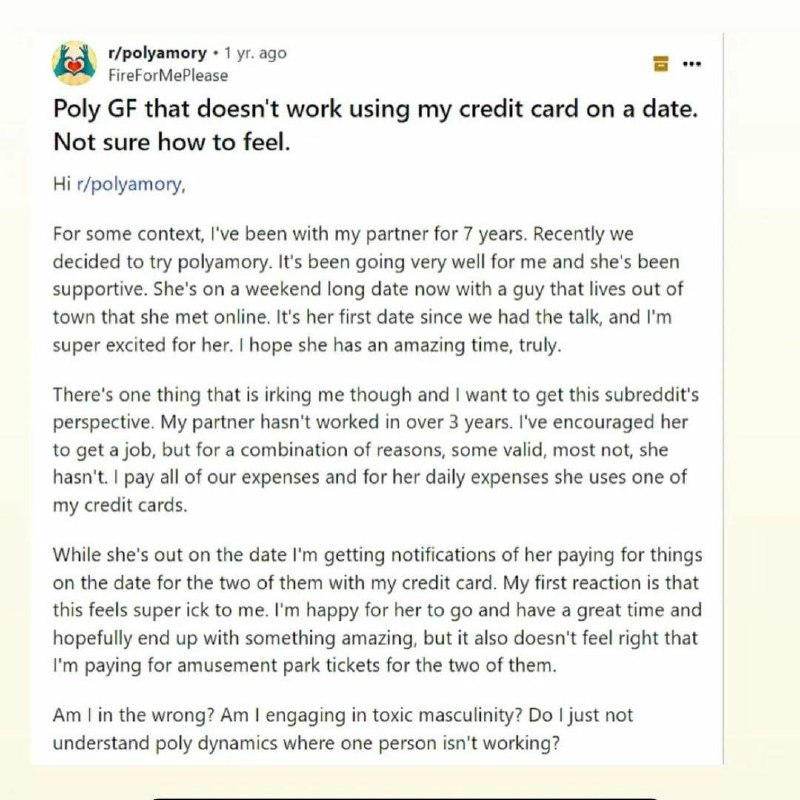
Task: Click the text 'my credit cards.' ending that paragraph
Action: 120,505
